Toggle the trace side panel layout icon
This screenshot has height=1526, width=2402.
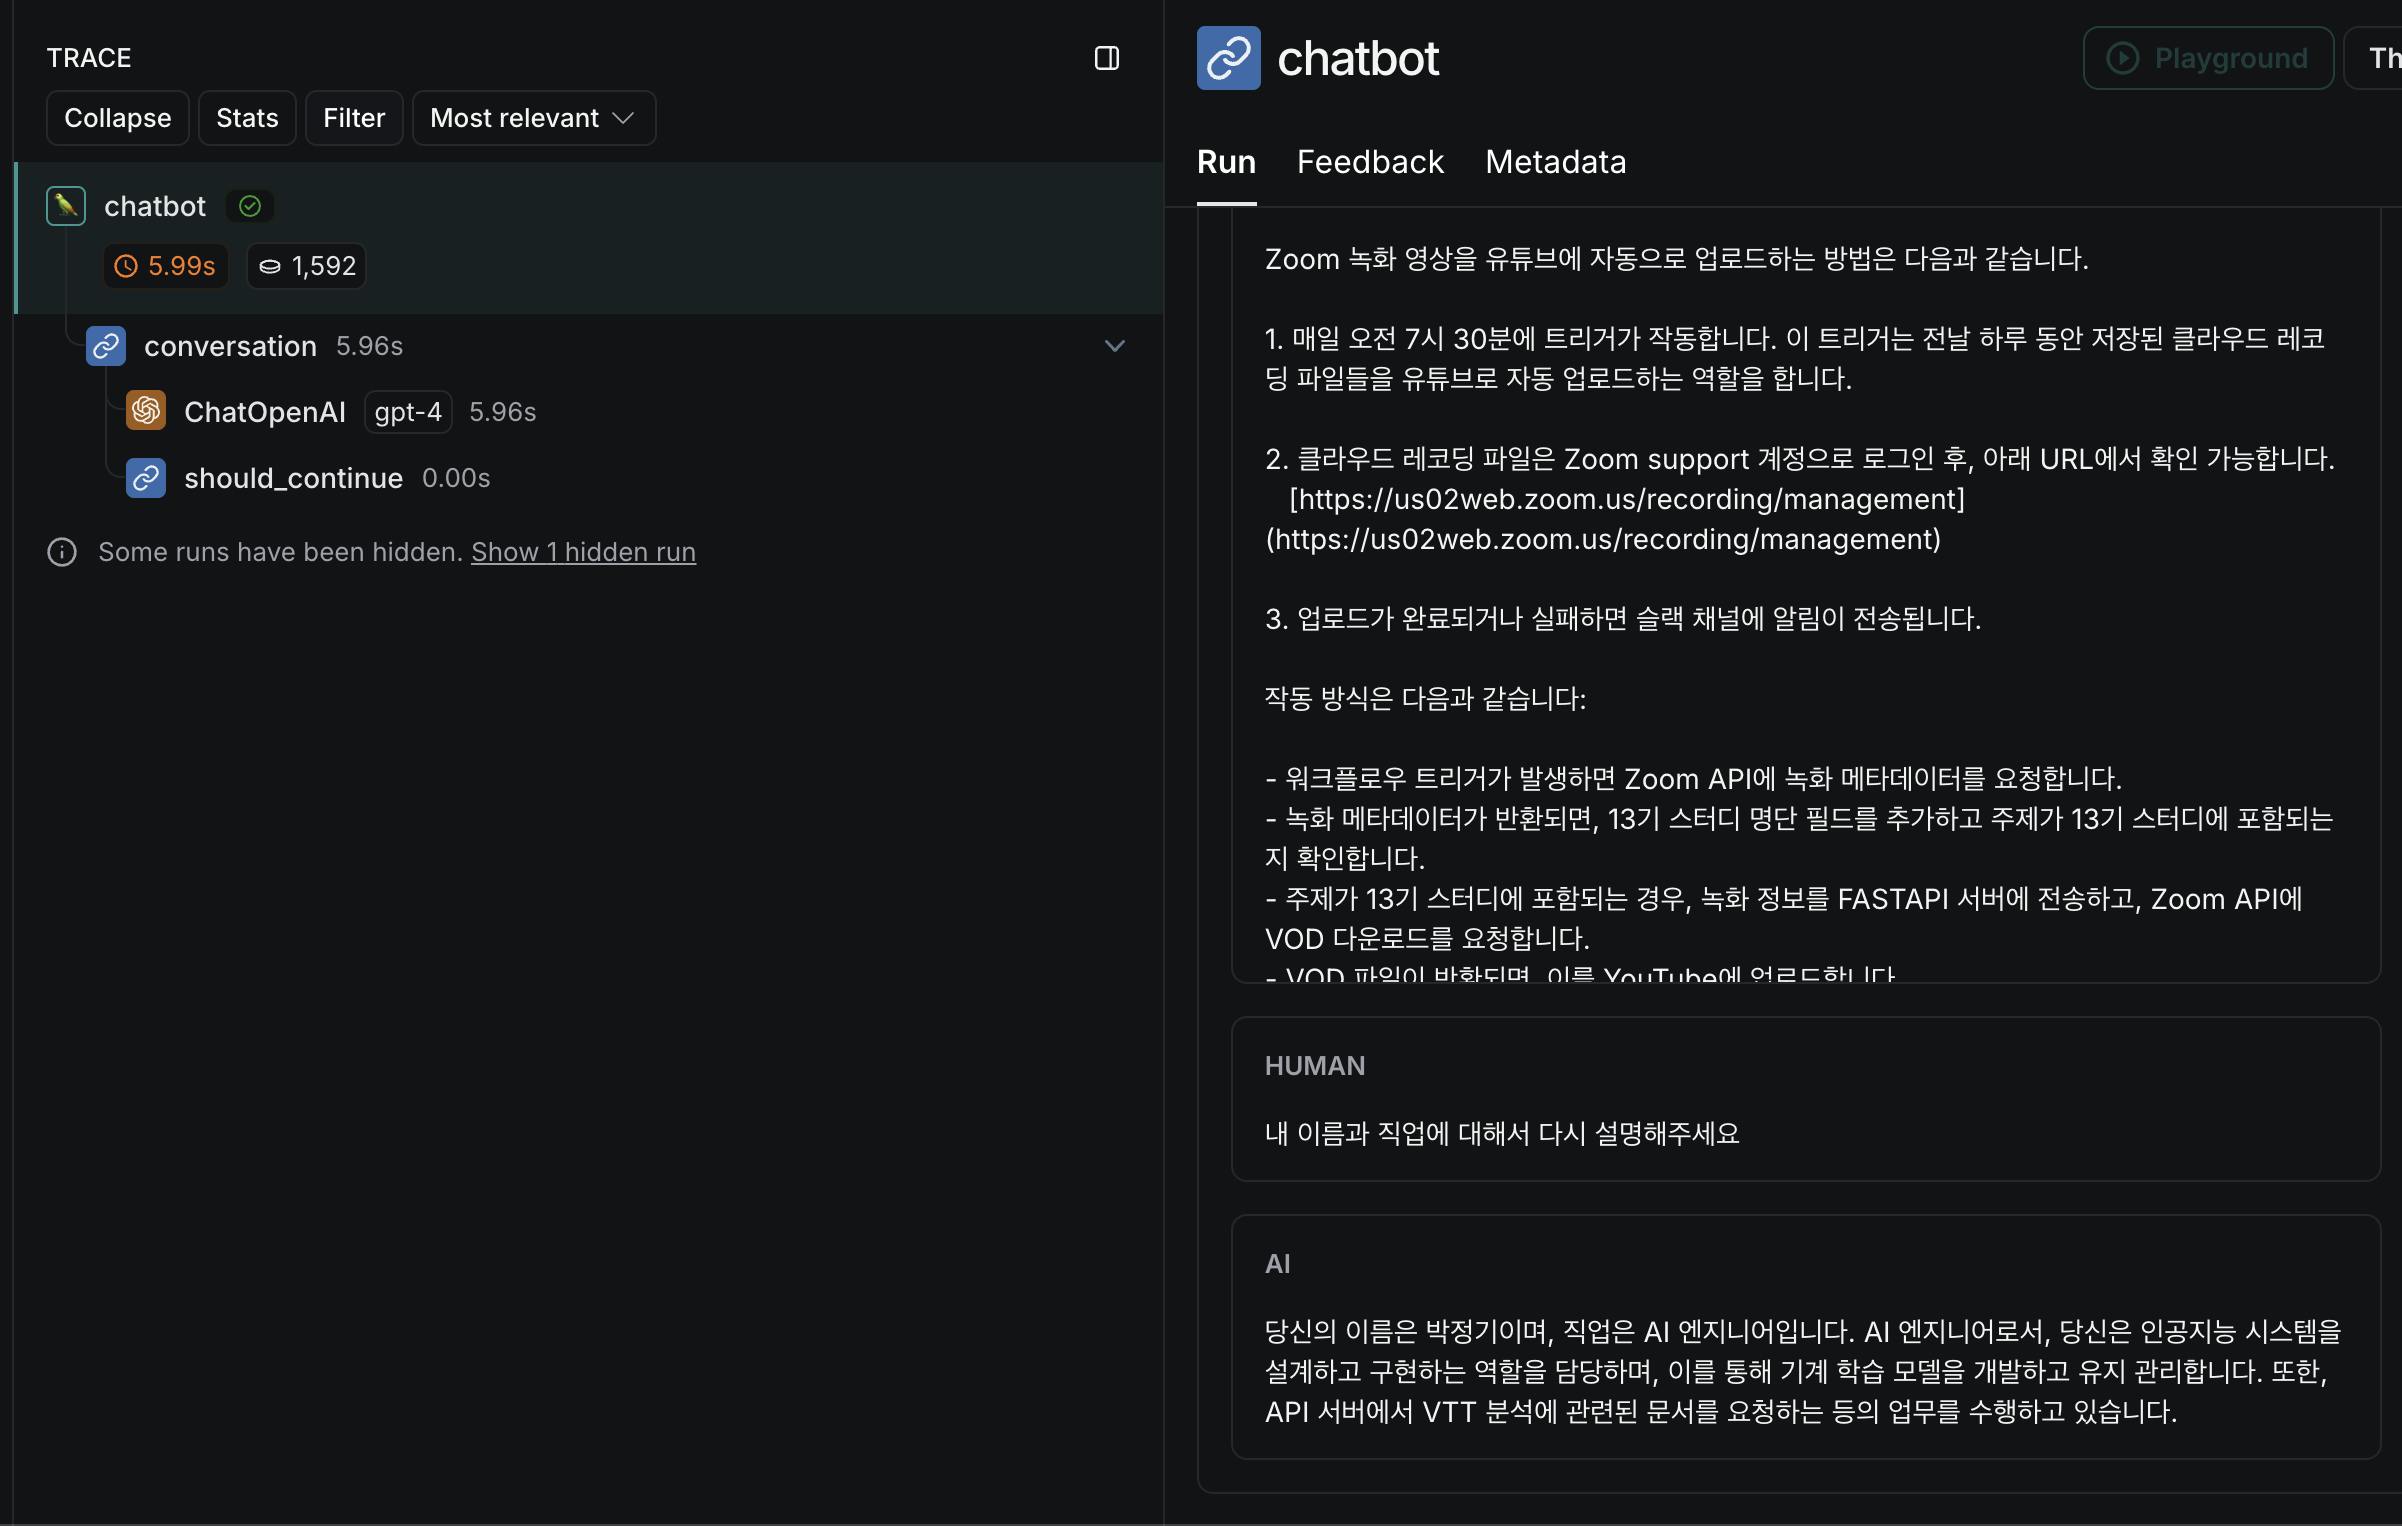(1106, 58)
